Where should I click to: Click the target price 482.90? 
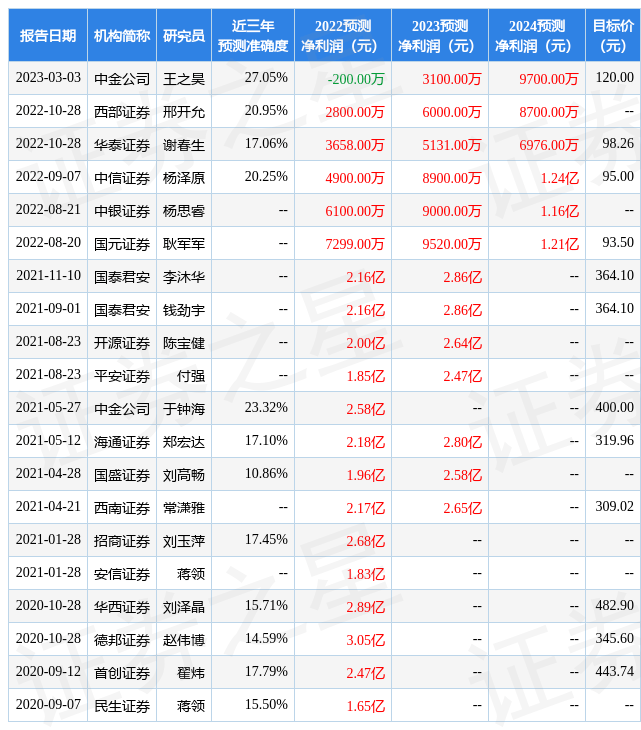[x=614, y=606]
